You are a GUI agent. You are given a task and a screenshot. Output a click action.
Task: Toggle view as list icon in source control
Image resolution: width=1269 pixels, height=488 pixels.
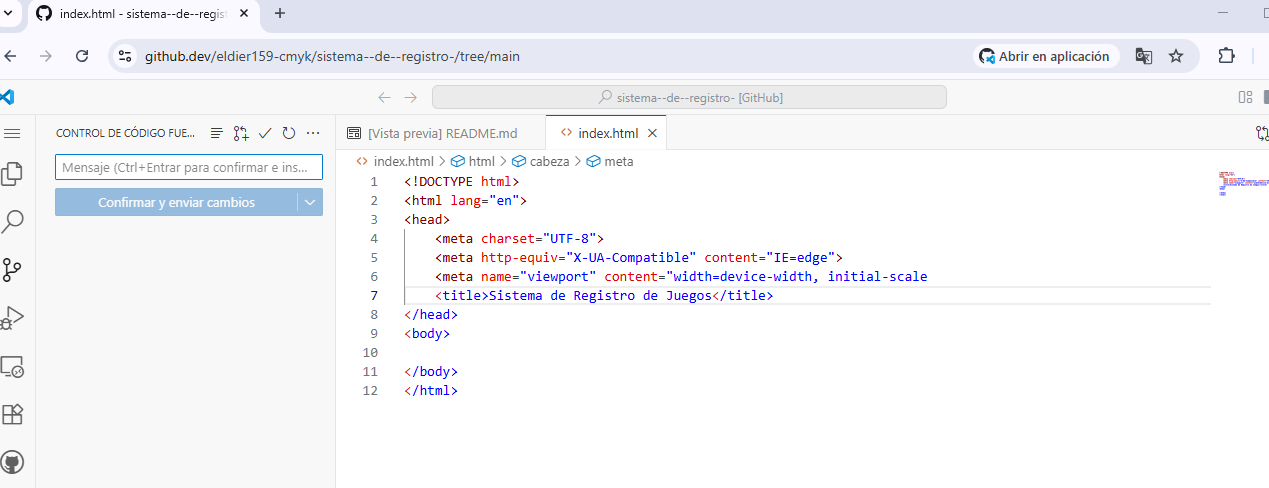pyautogui.click(x=217, y=133)
